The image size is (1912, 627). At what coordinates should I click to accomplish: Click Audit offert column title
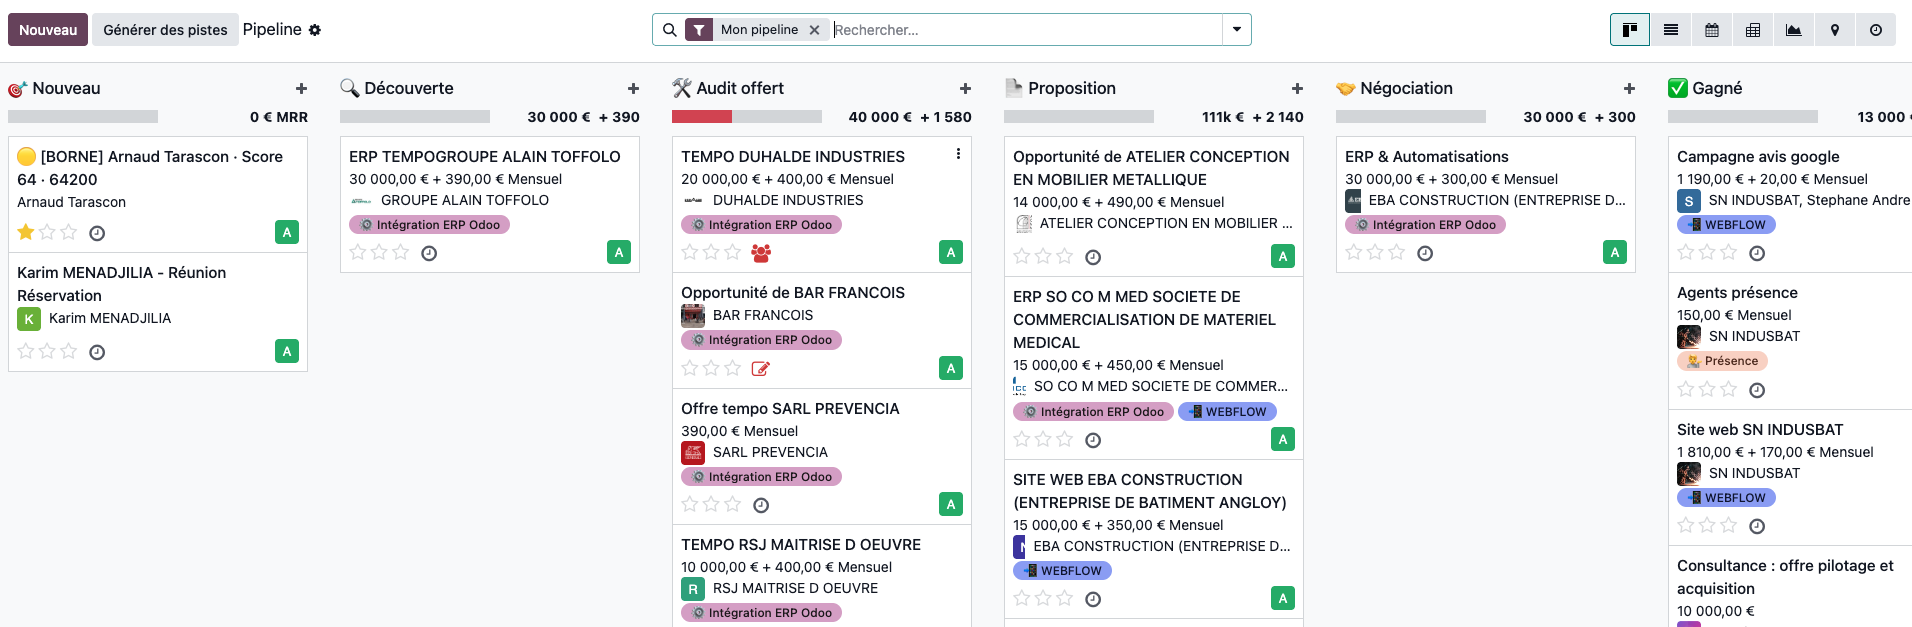(740, 88)
